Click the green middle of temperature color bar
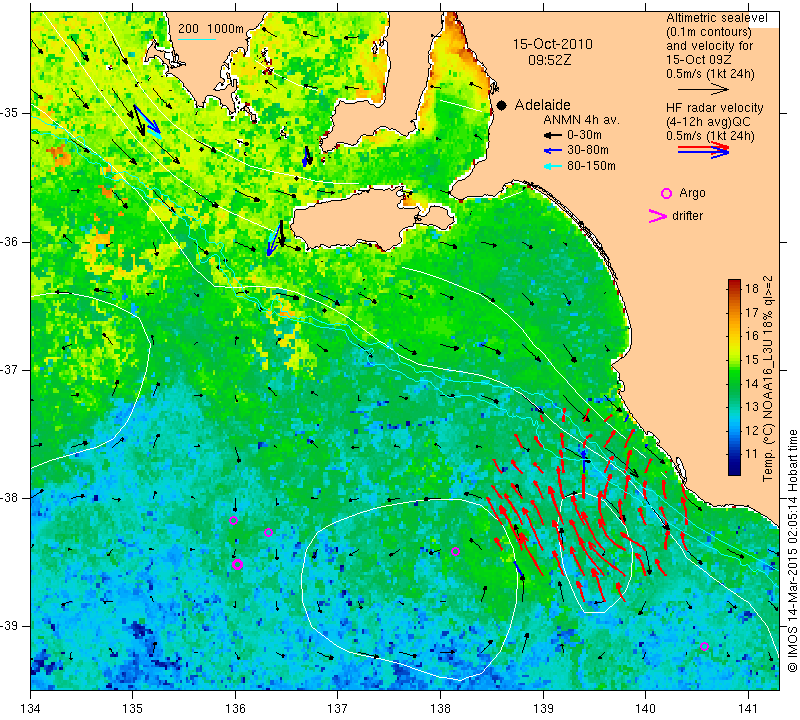The image size is (800, 720). tap(734, 378)
